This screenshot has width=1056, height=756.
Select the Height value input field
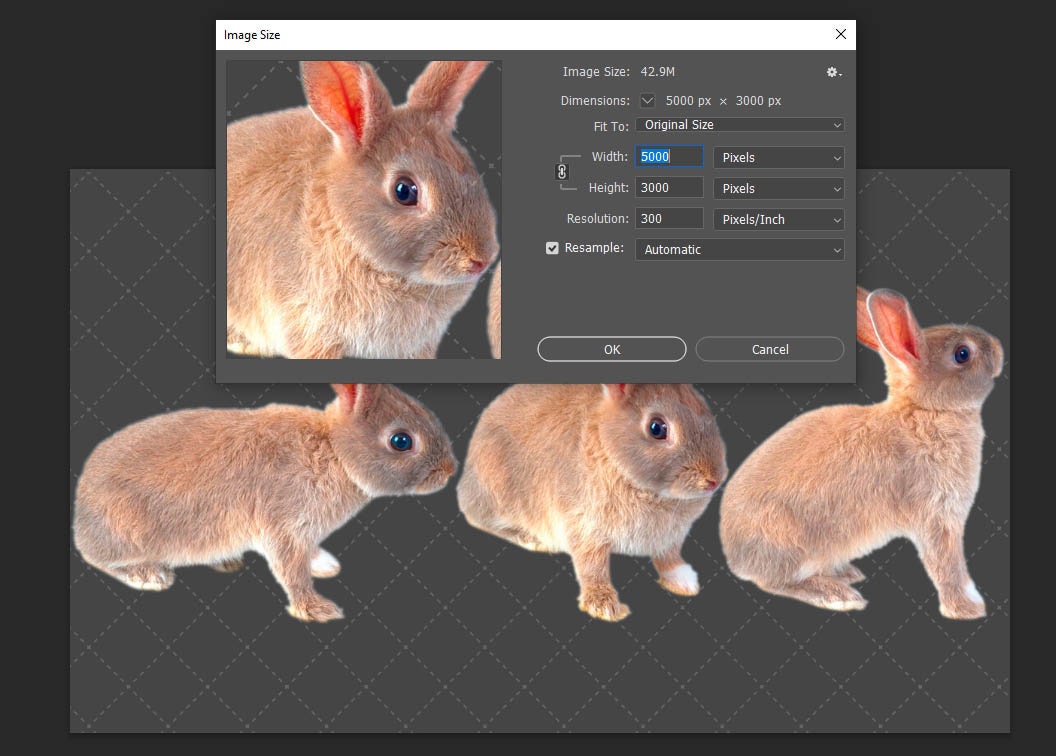(x=668, y=187)
